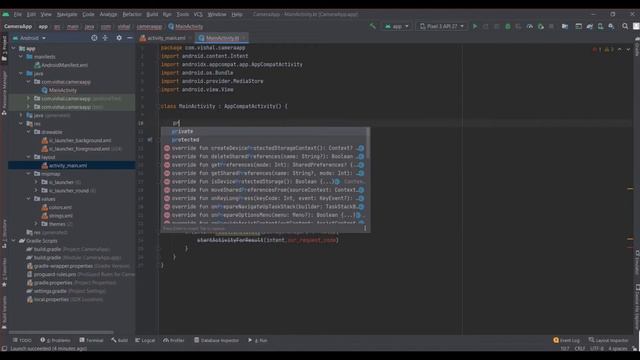Open the SDK Manager icon
Viewport: 640px width, 360px height.
(611, 26)
